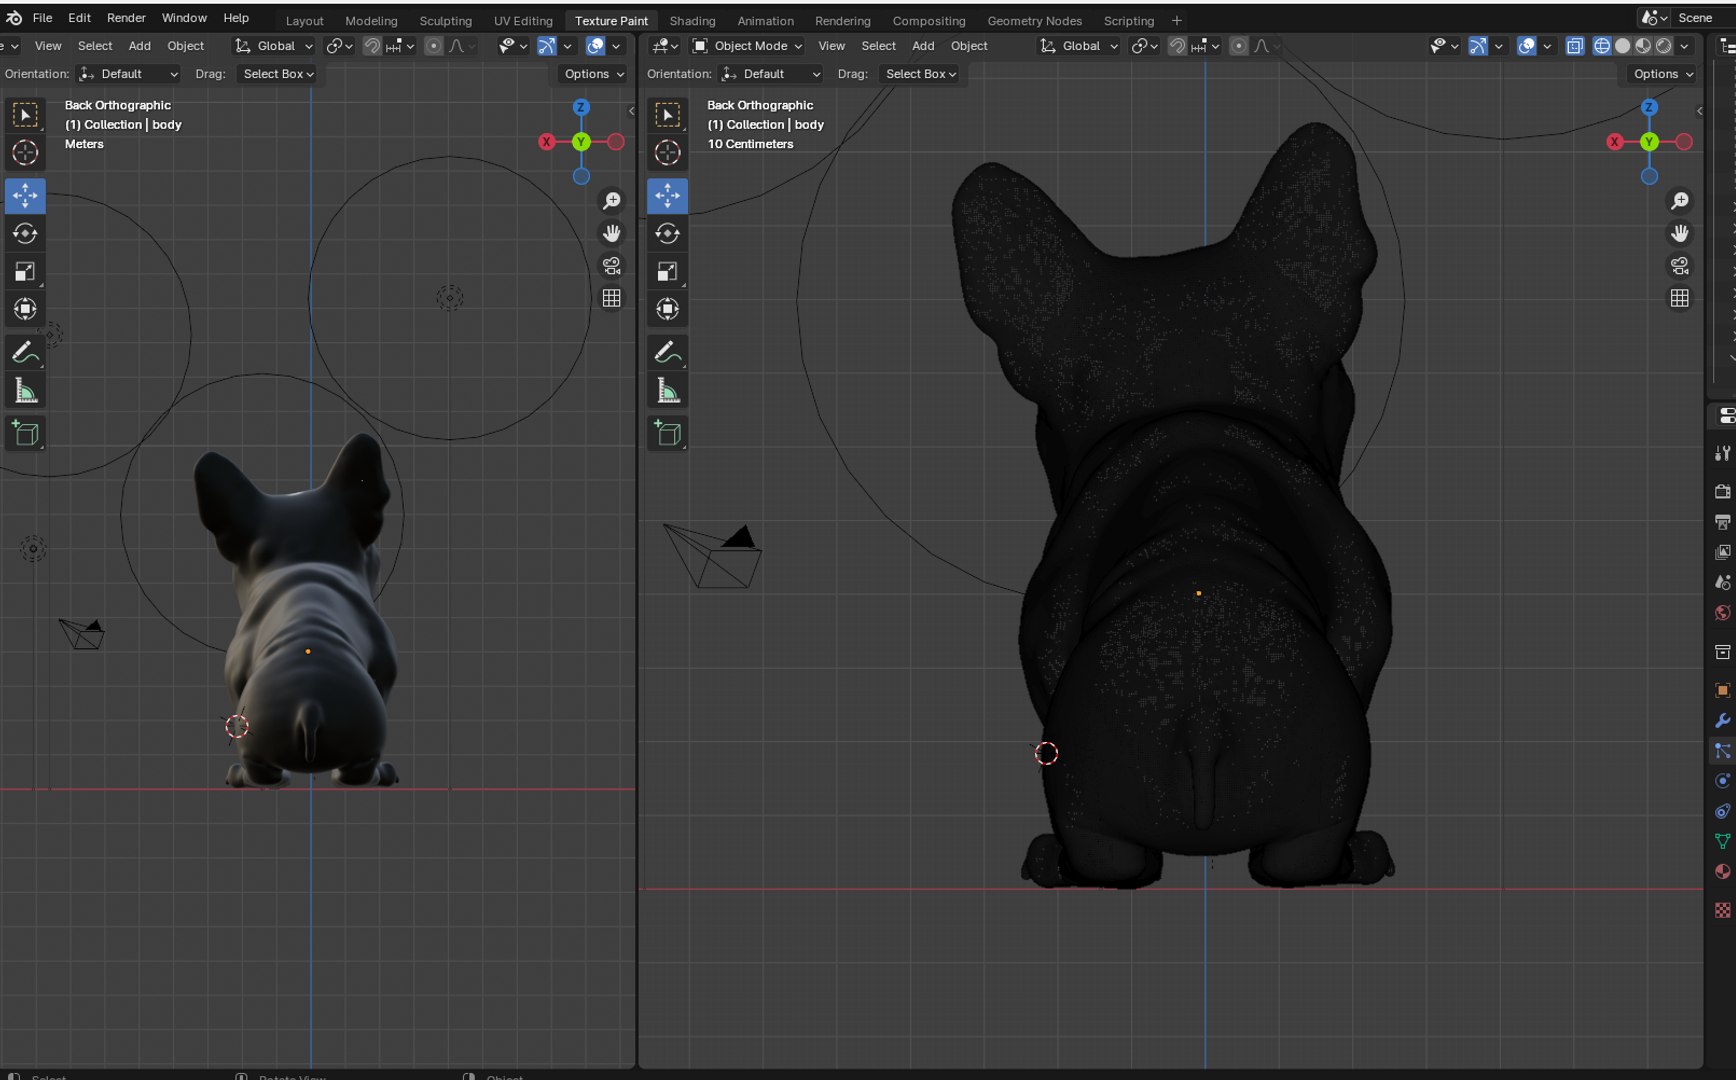The image size is (1736, 1080).
Task: Open Tool properties tab in sidebar
Action: [1722, 453]
